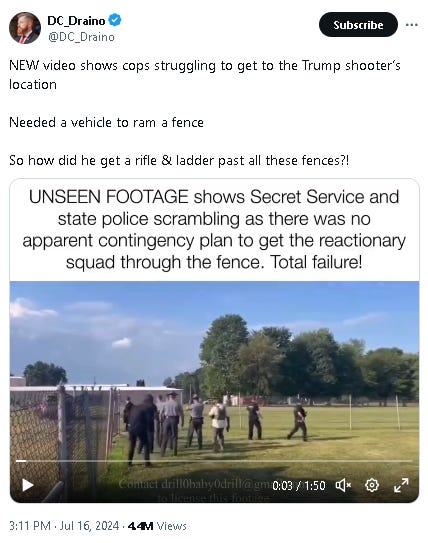This screenshot has height=543, width=428.
Task: Open the @DC_Draino handle link
Action: [x=81, y=37]
